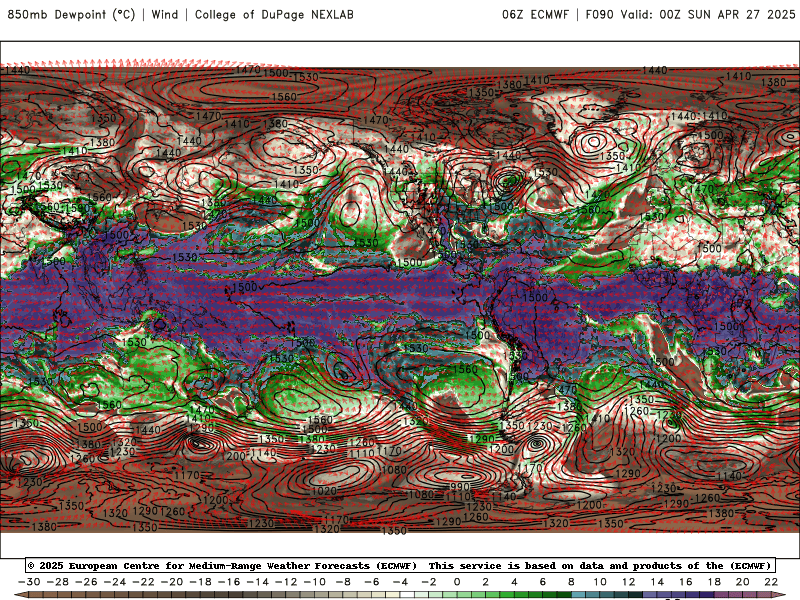Image resolution: width=800 pixels, height=600 pixels.
Task: Click the -4 value on the legend scale
Action: coord(400,582)
